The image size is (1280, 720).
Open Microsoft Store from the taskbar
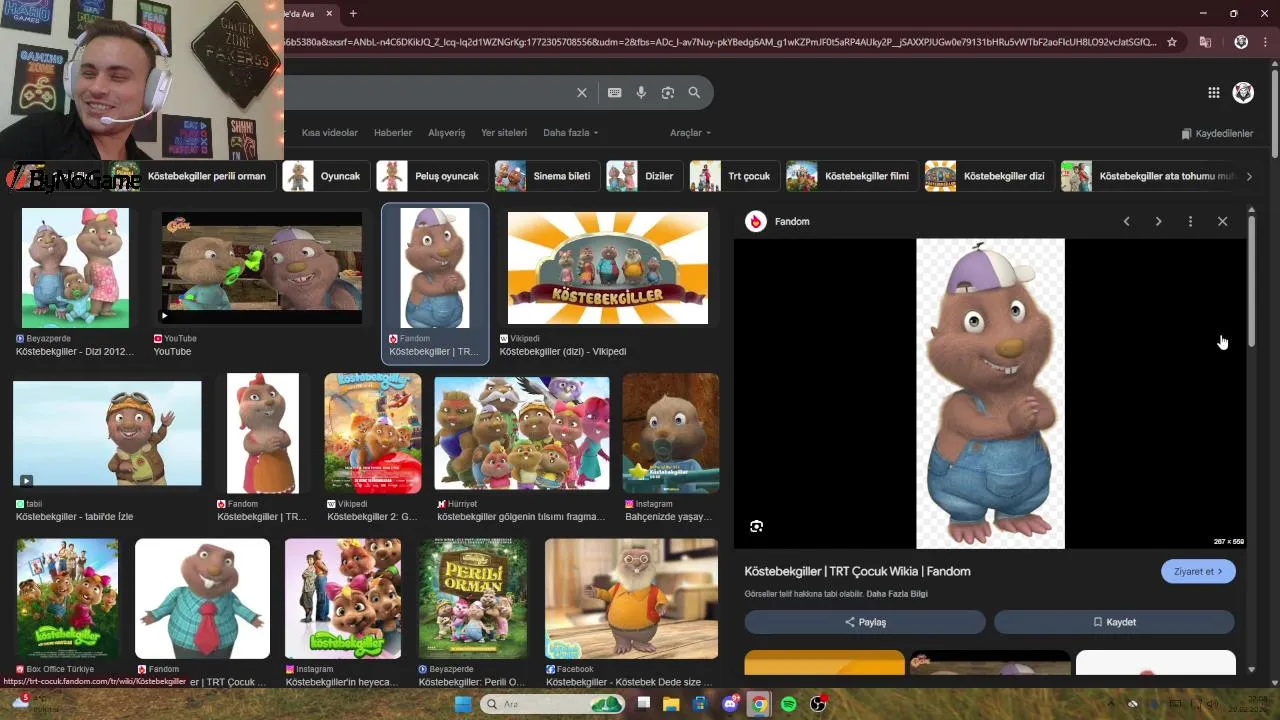[x=701, y=704]
